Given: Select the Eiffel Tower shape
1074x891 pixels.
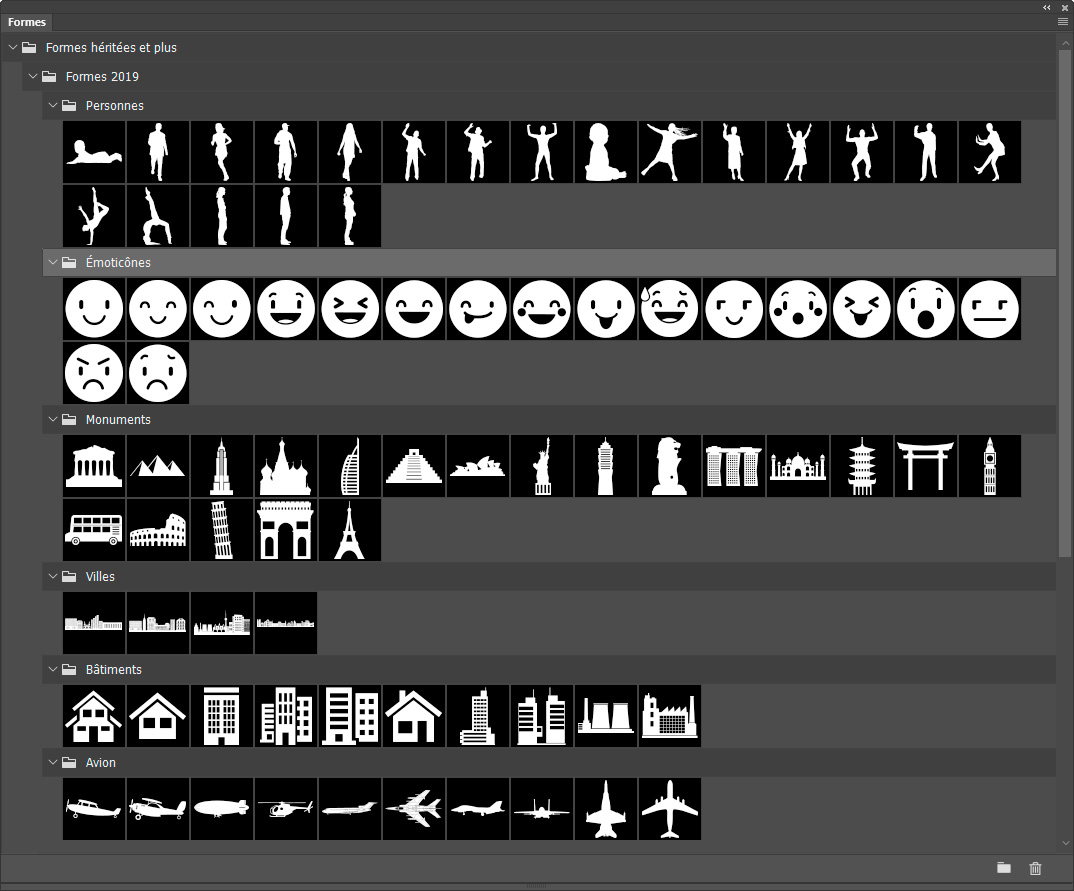Looking at the screenshot, I should 350,530.
